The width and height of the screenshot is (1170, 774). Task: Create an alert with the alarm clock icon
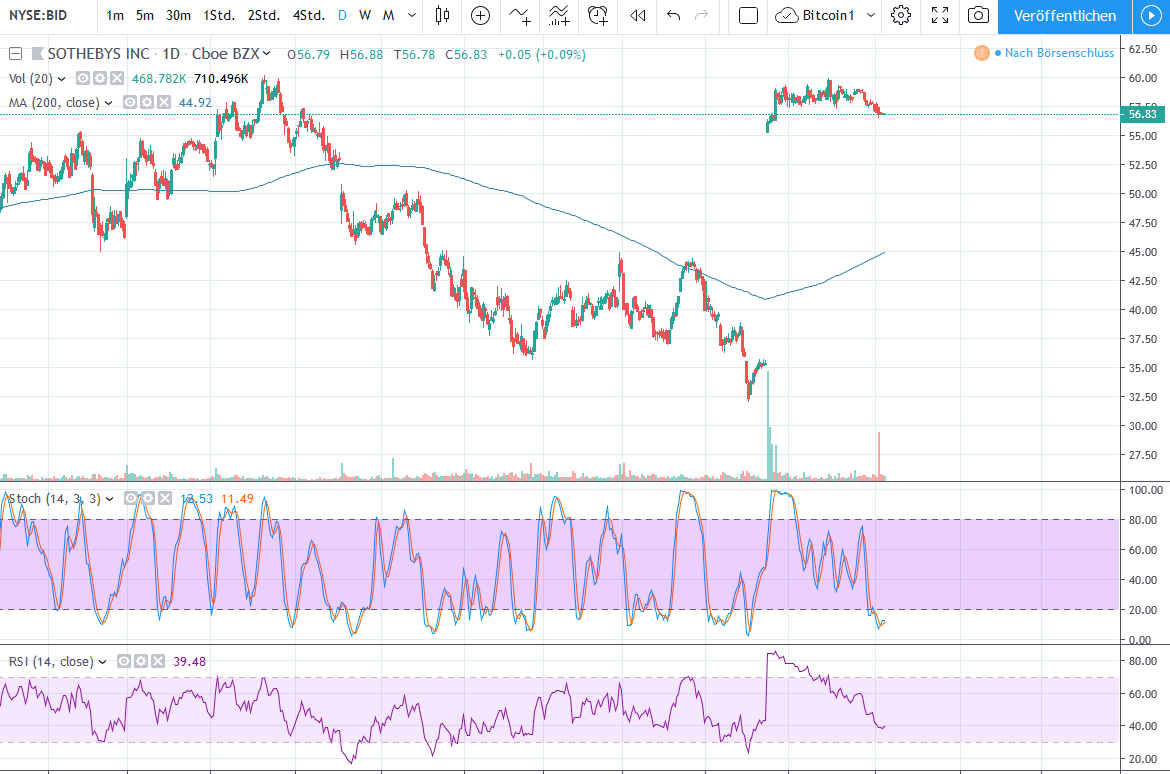pos(598,15)
